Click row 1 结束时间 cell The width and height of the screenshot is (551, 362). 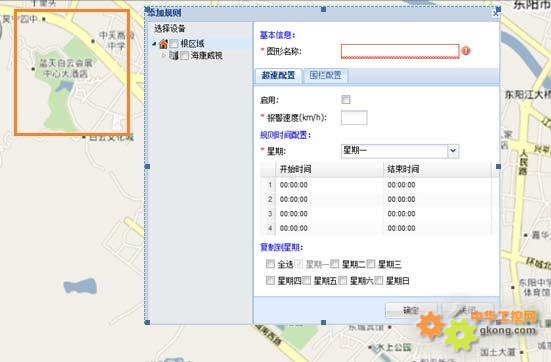pos(437,185)
